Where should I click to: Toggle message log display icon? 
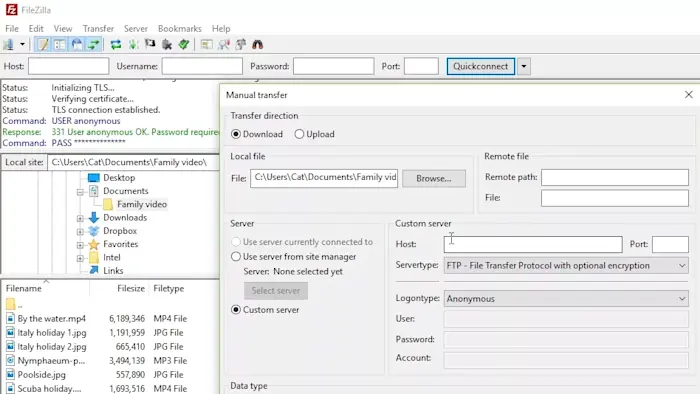coord(43,45)
